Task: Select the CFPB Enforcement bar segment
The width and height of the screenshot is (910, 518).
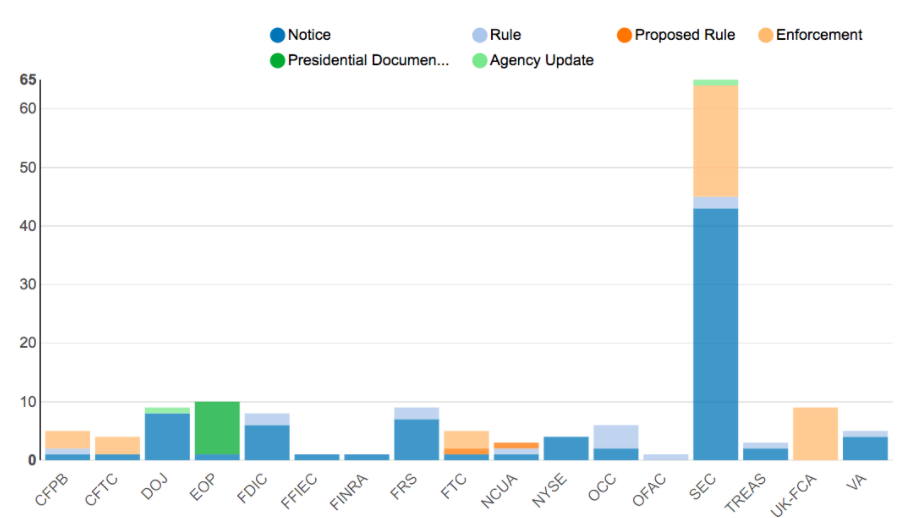Action: click(67, 440)
